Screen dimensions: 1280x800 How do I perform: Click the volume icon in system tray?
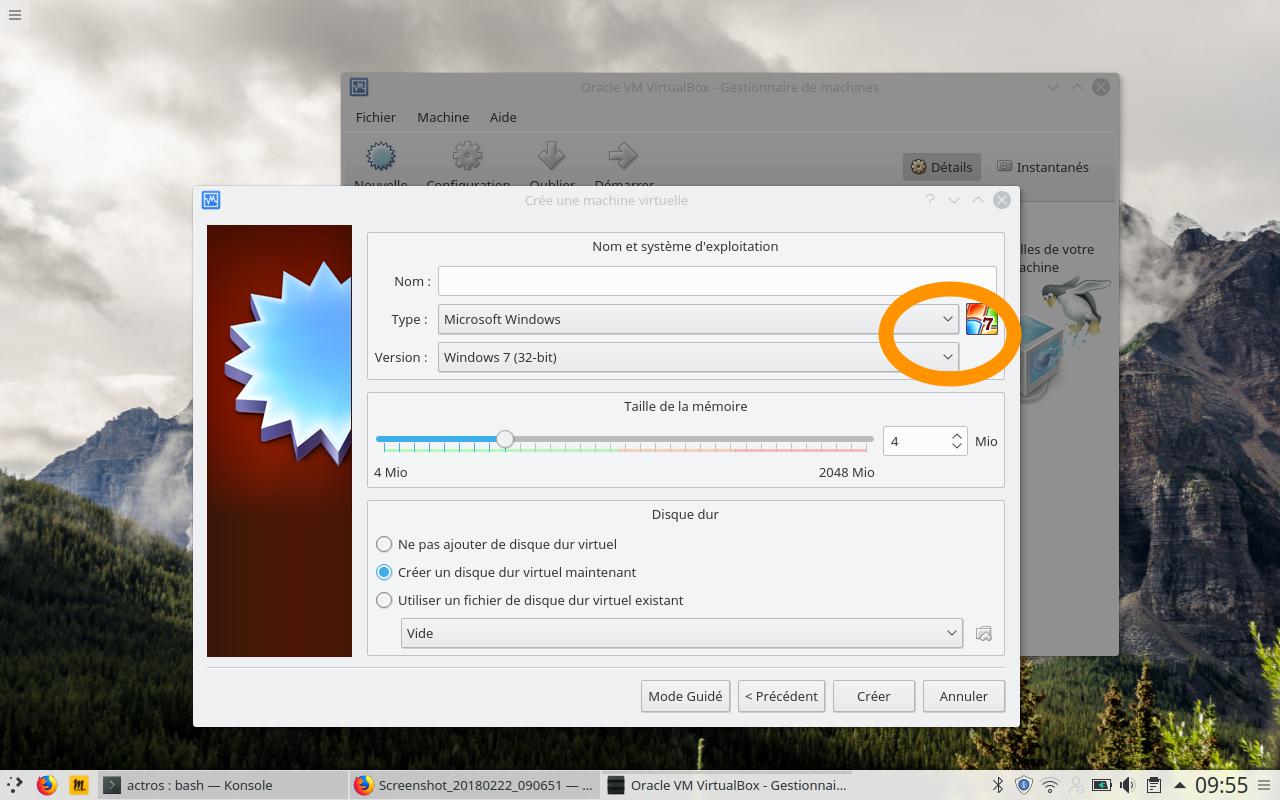(x=1127, y=785)
